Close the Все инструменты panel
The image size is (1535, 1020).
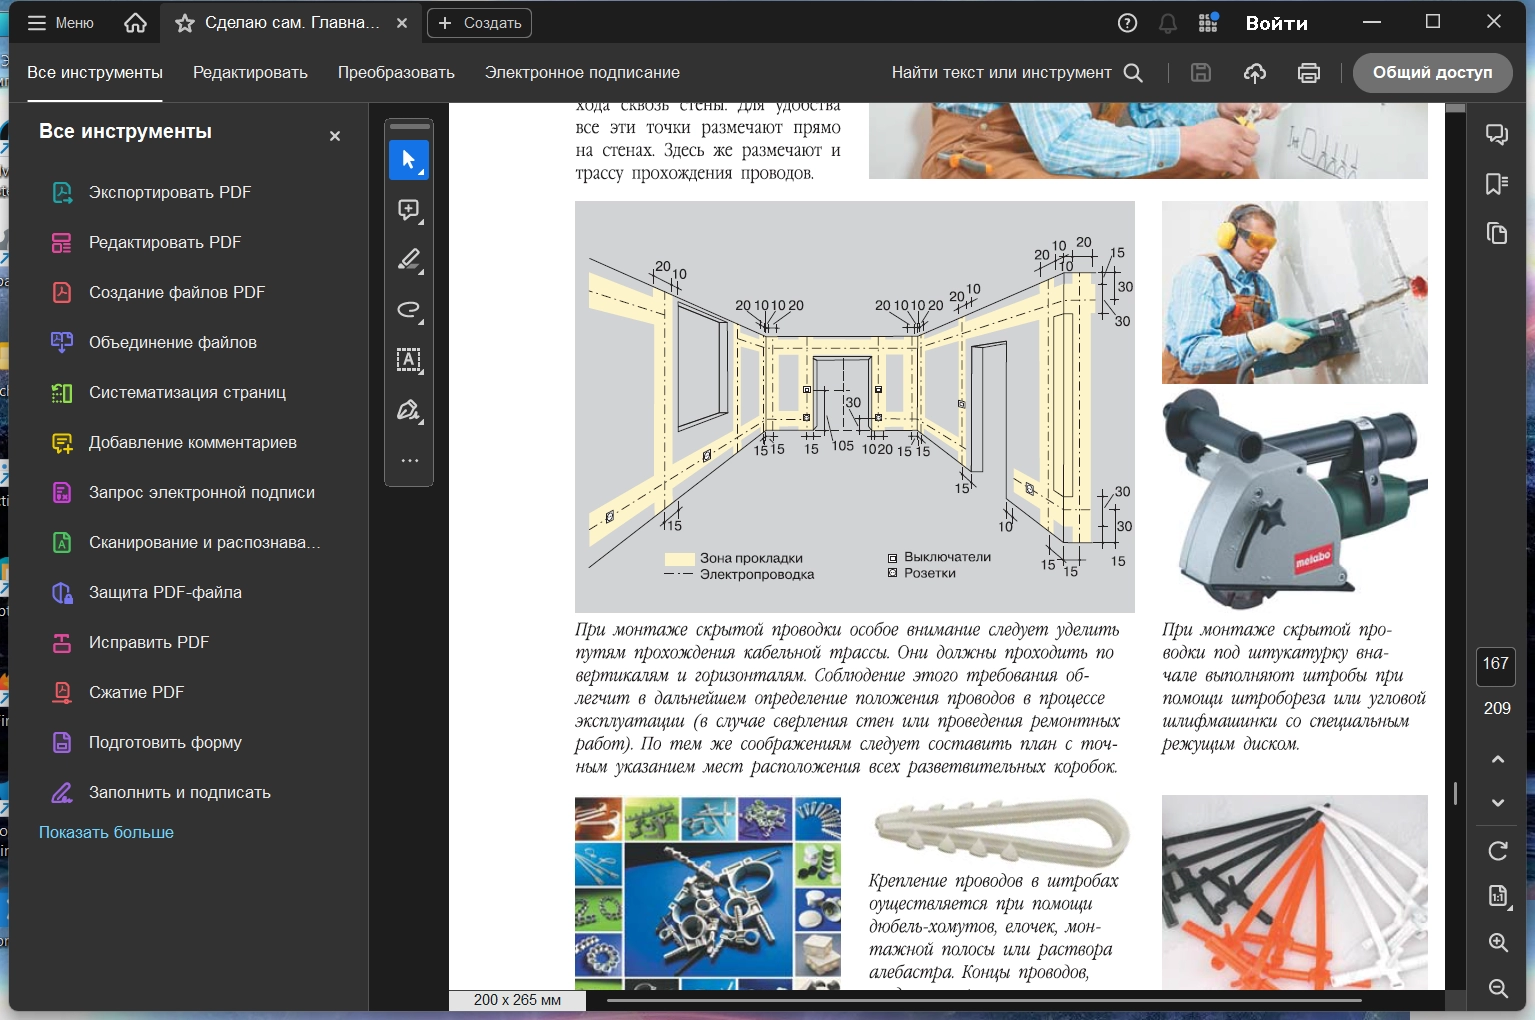pyautogui.click(x=335, y=136)
